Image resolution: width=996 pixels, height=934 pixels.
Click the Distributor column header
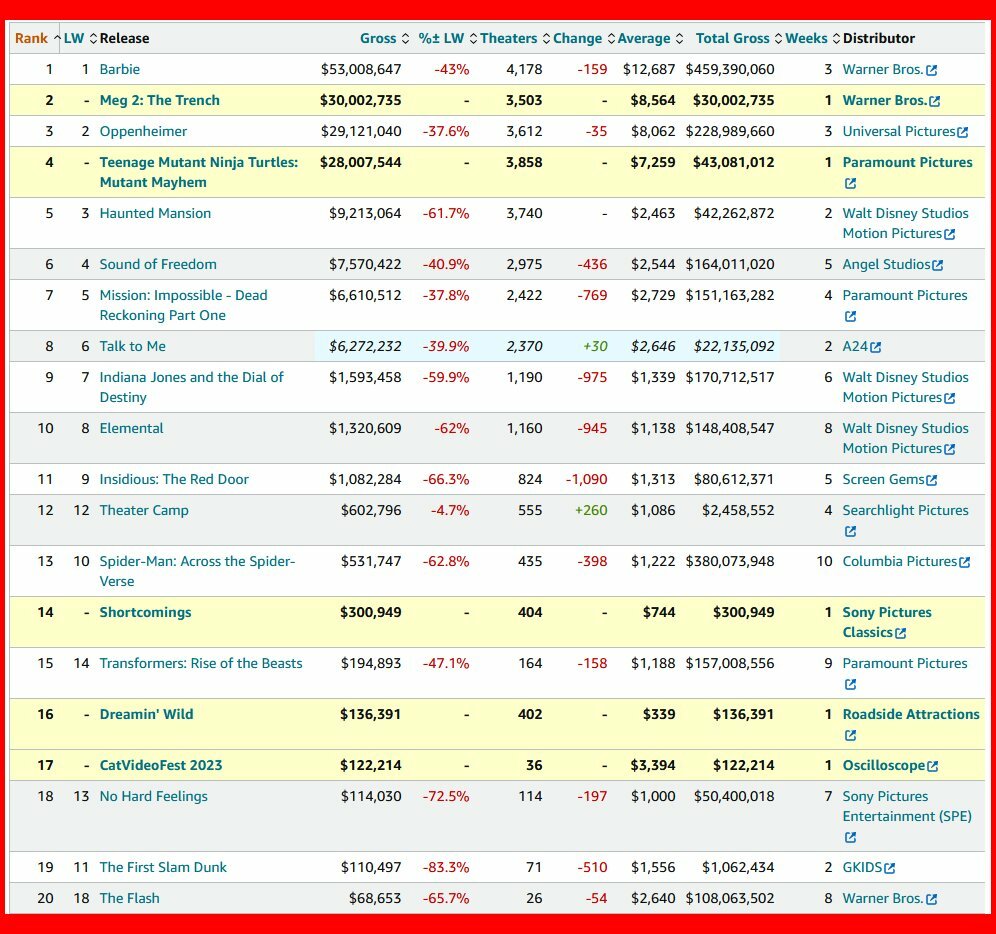pyautogui.click(x=878, y=38)
